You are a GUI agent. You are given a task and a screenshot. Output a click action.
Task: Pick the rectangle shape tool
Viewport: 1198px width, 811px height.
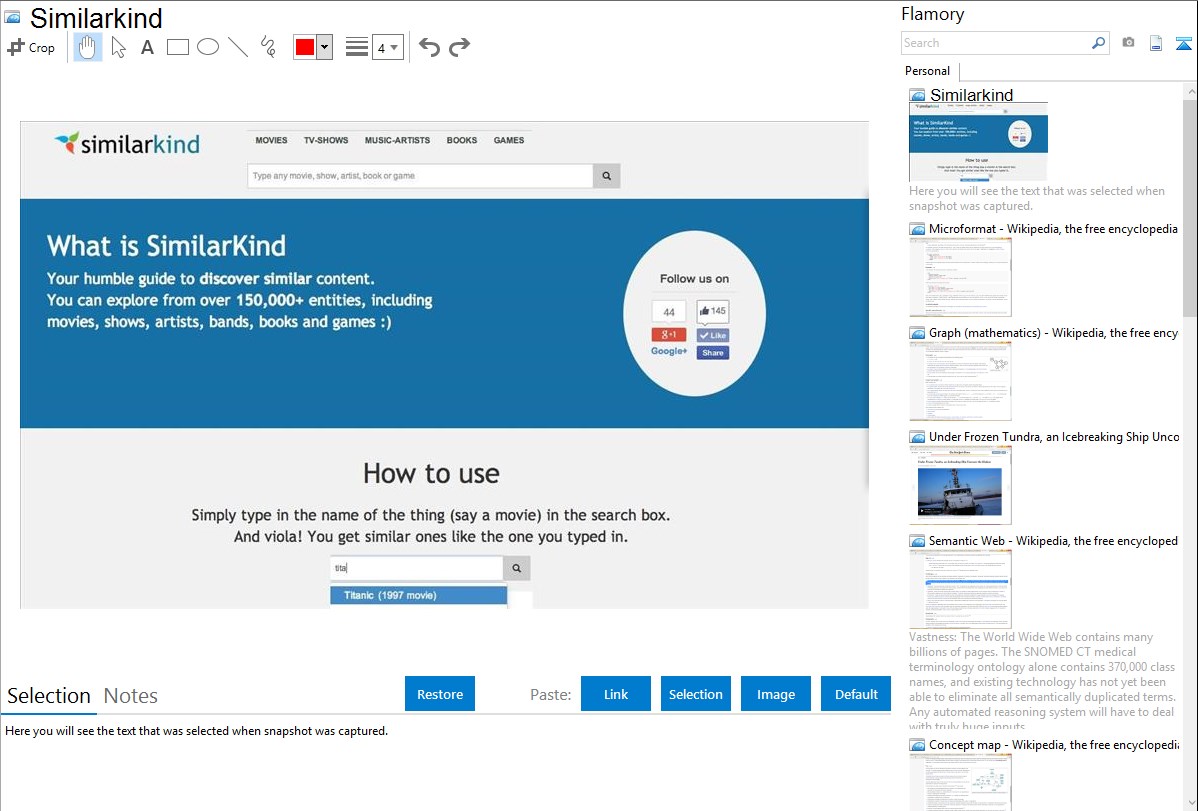click(177, 47)
